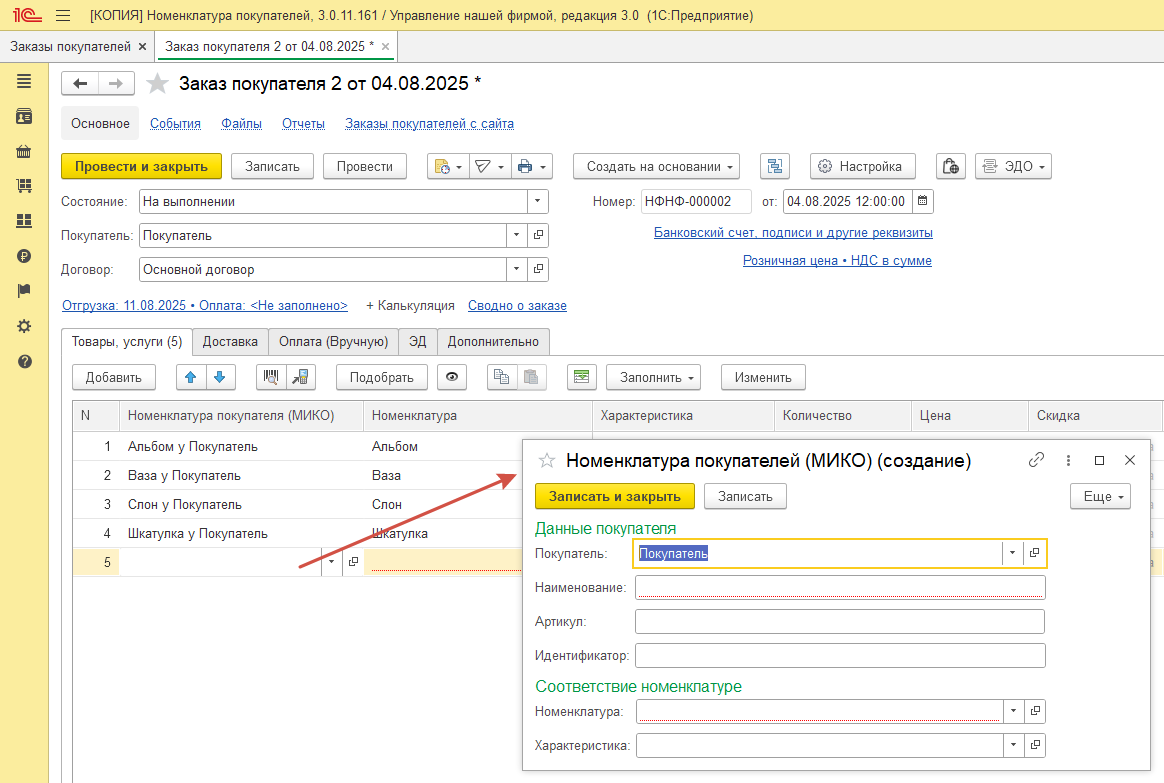Get a link using the chain icon in the dialog
The width and height of the screenshot is (1164, 783).
click(1036, 460)
